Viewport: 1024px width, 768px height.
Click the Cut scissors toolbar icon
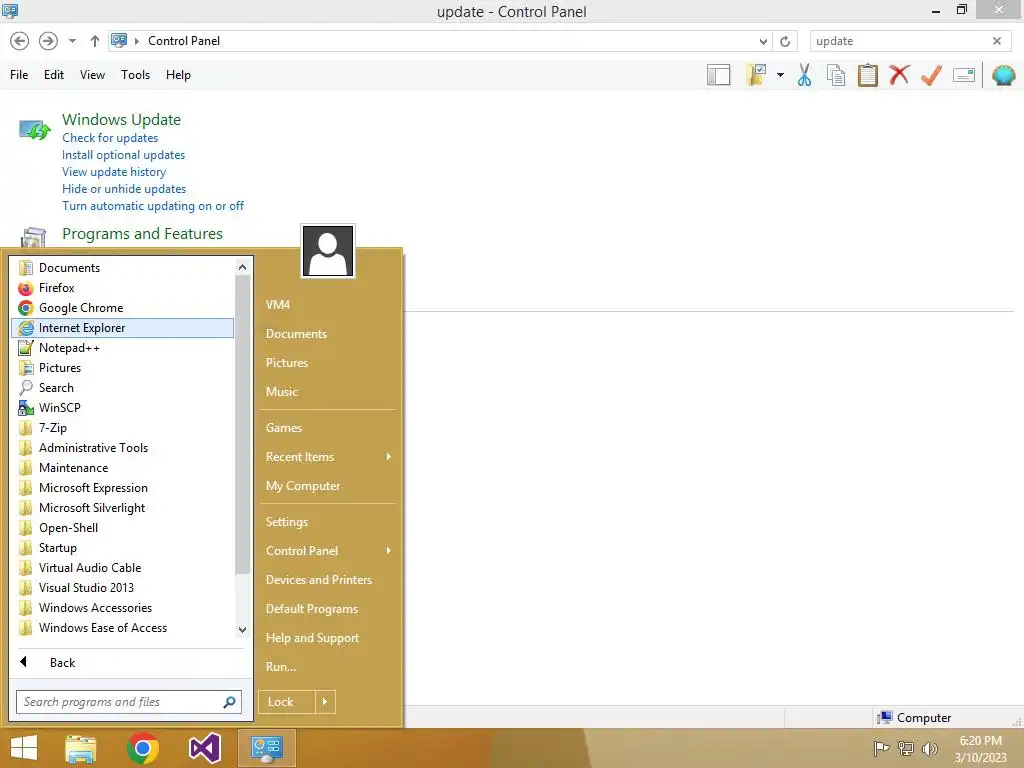[x=804, y=75]
